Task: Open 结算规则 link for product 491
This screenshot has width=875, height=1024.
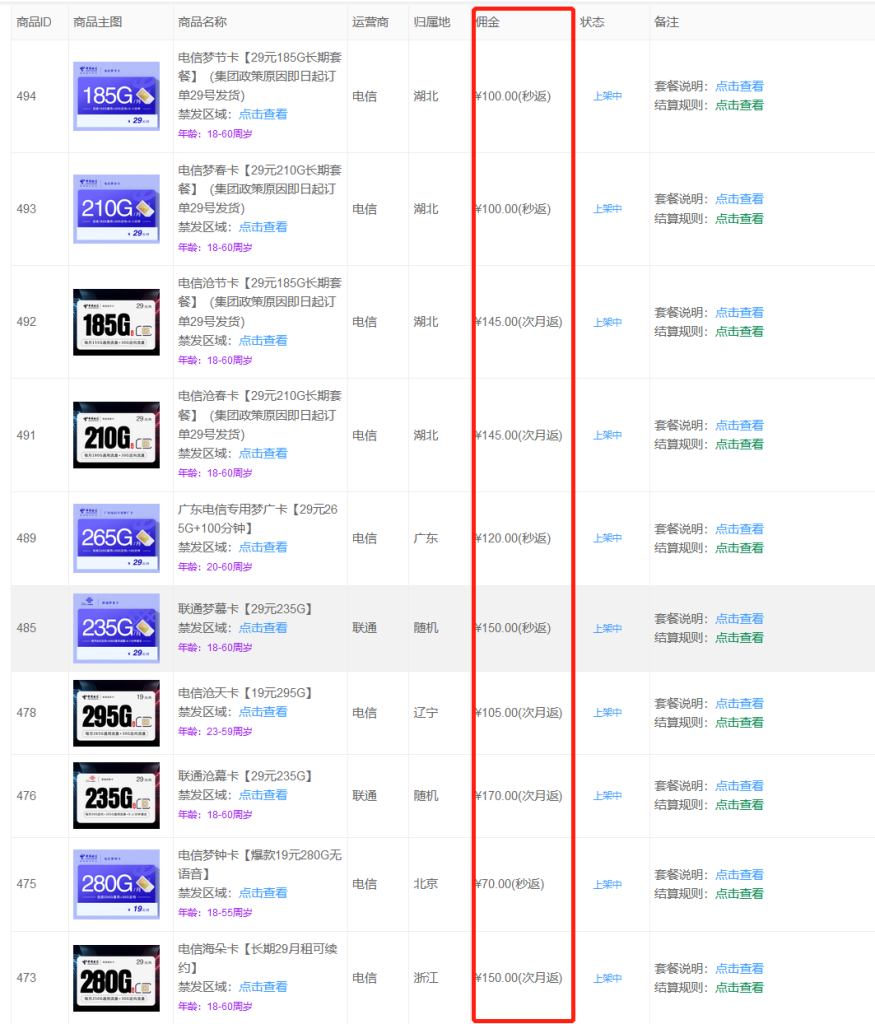Action: [739, 445]
